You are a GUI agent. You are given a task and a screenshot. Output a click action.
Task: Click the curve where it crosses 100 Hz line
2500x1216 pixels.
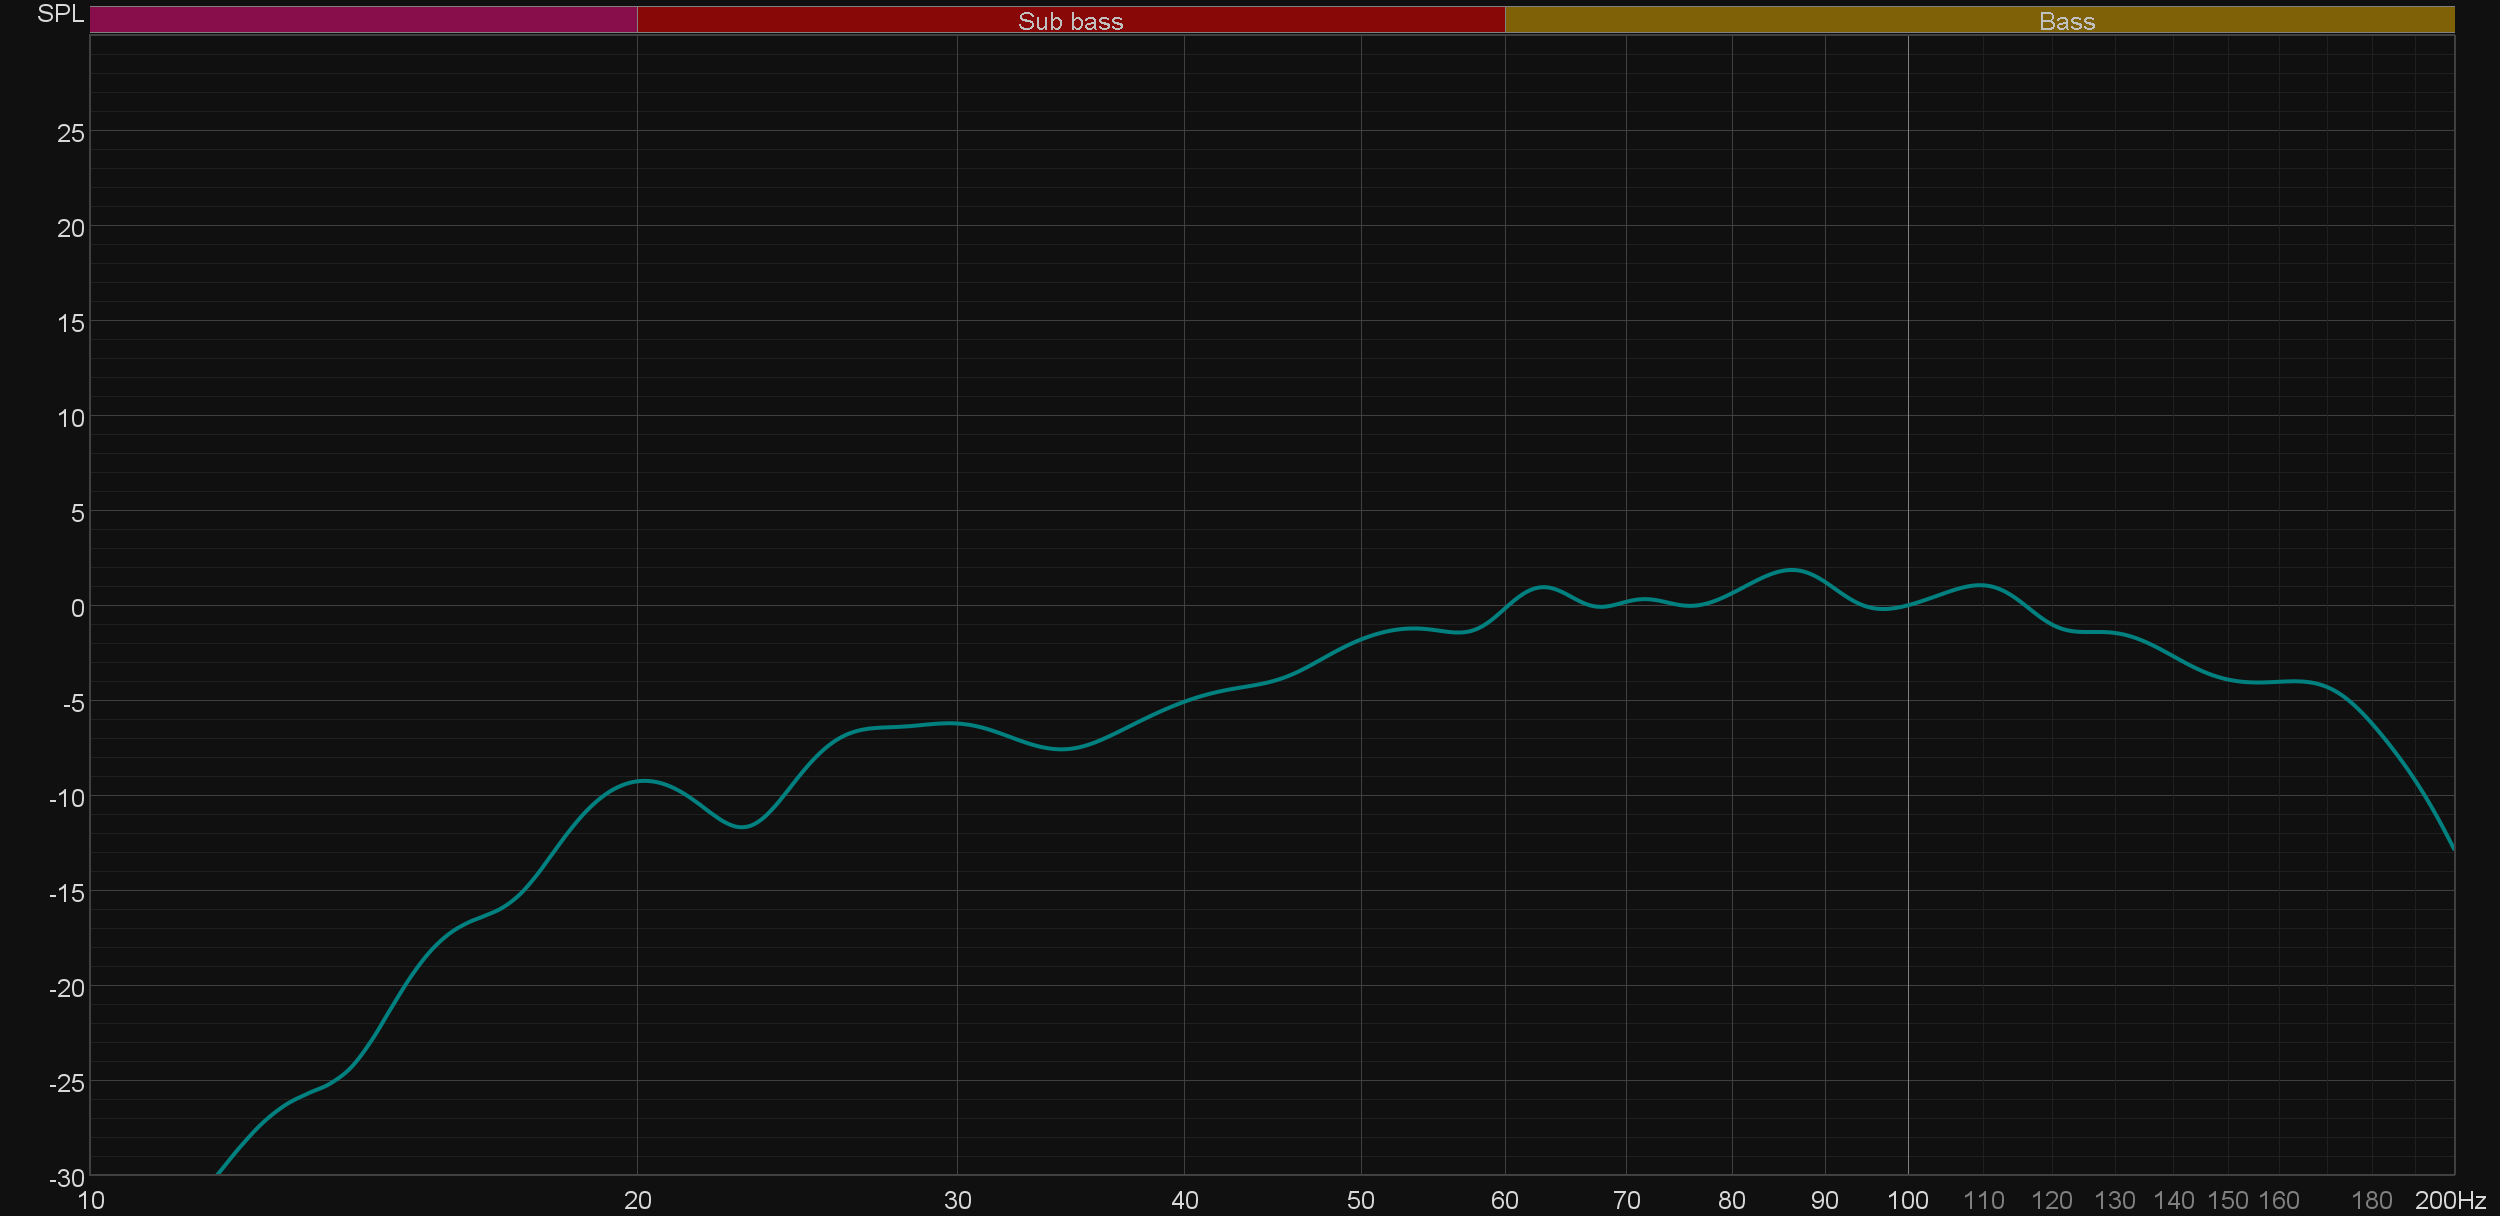pos(1908,605)
